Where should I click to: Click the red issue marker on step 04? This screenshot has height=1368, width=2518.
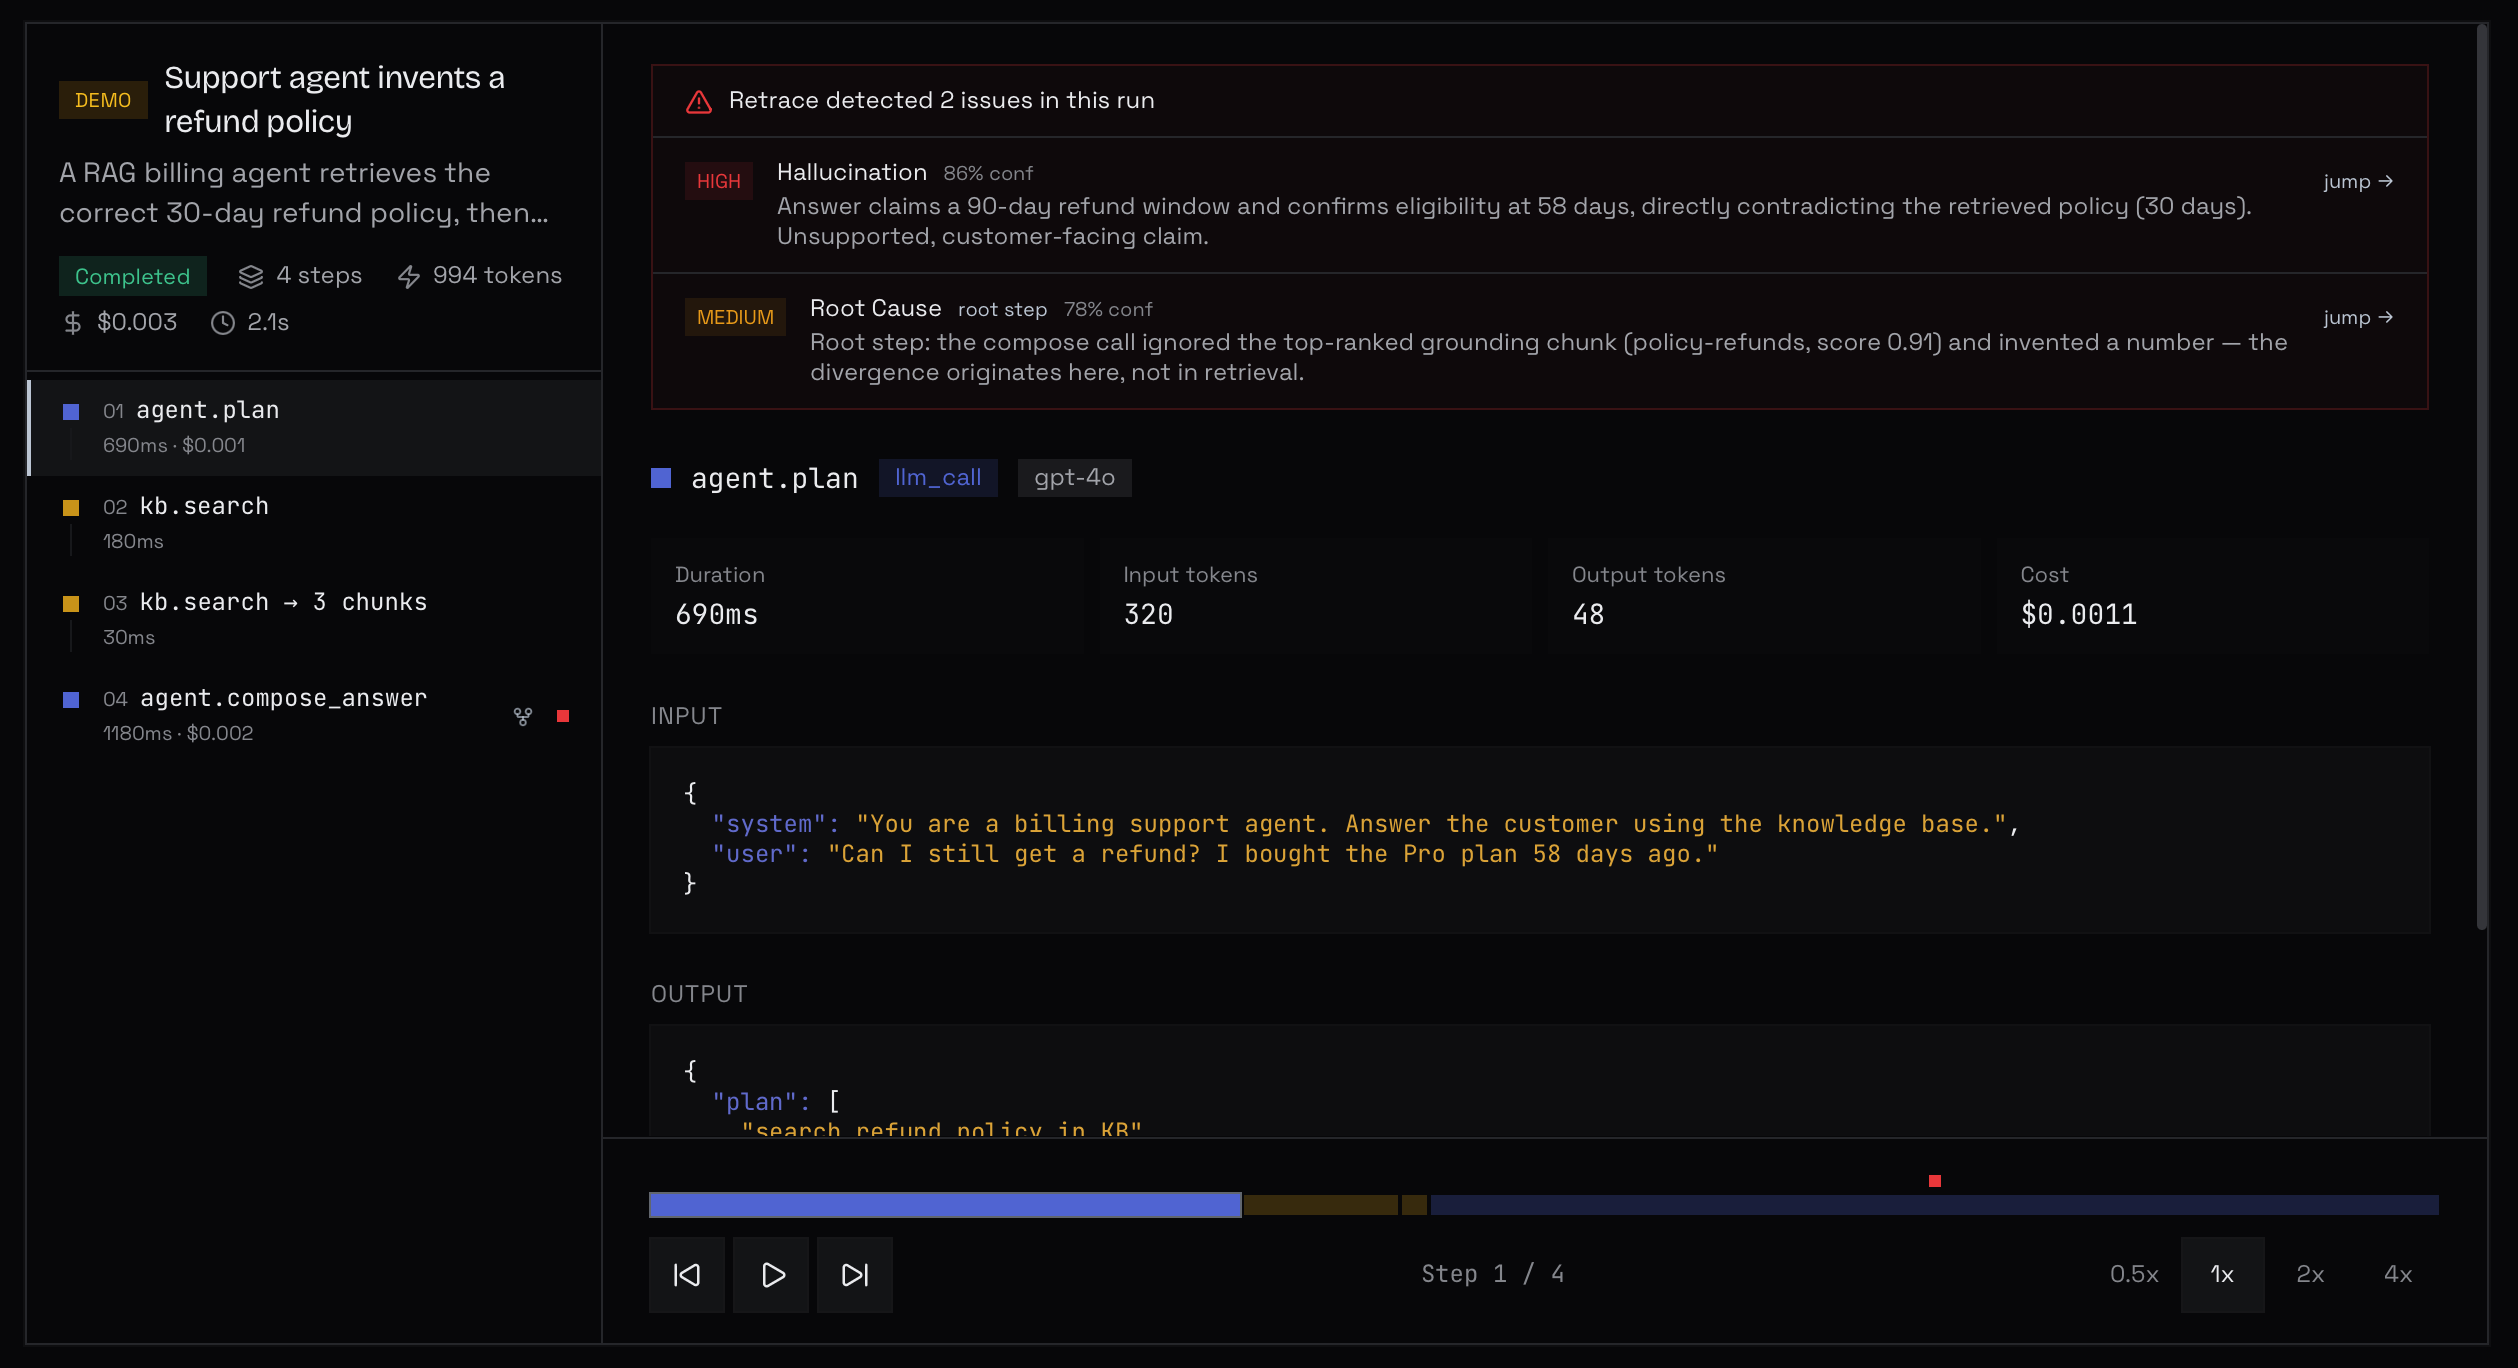coord(563,716)
